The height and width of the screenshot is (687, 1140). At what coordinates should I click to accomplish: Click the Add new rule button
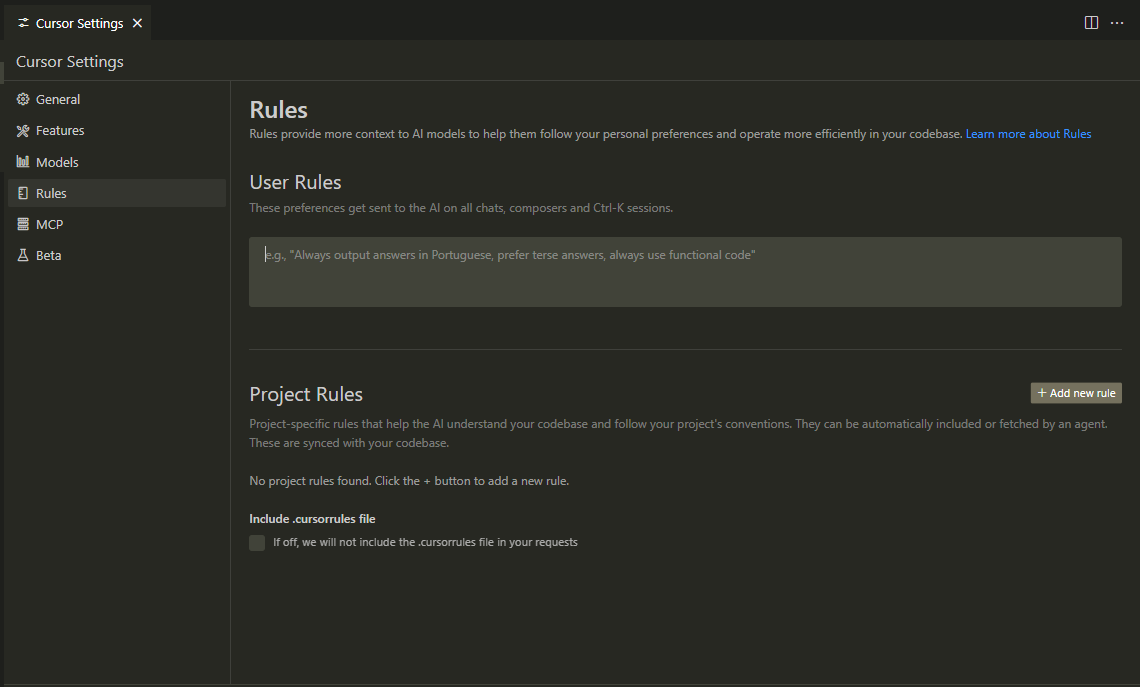(x=1076, y=393)
